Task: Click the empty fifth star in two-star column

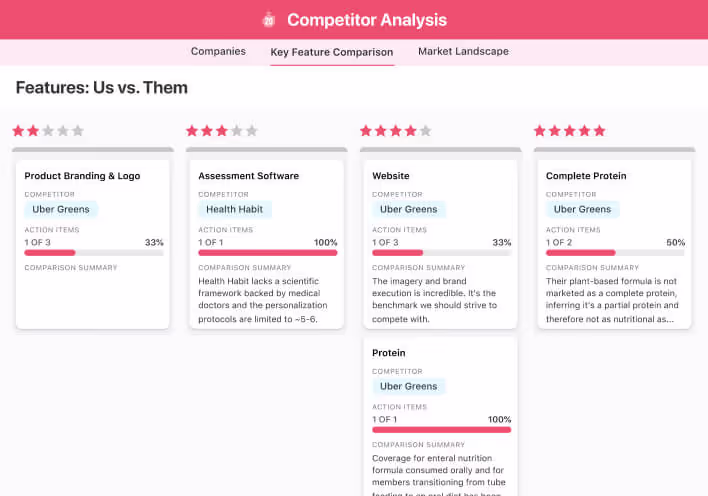Action: [x=78, y=131]
